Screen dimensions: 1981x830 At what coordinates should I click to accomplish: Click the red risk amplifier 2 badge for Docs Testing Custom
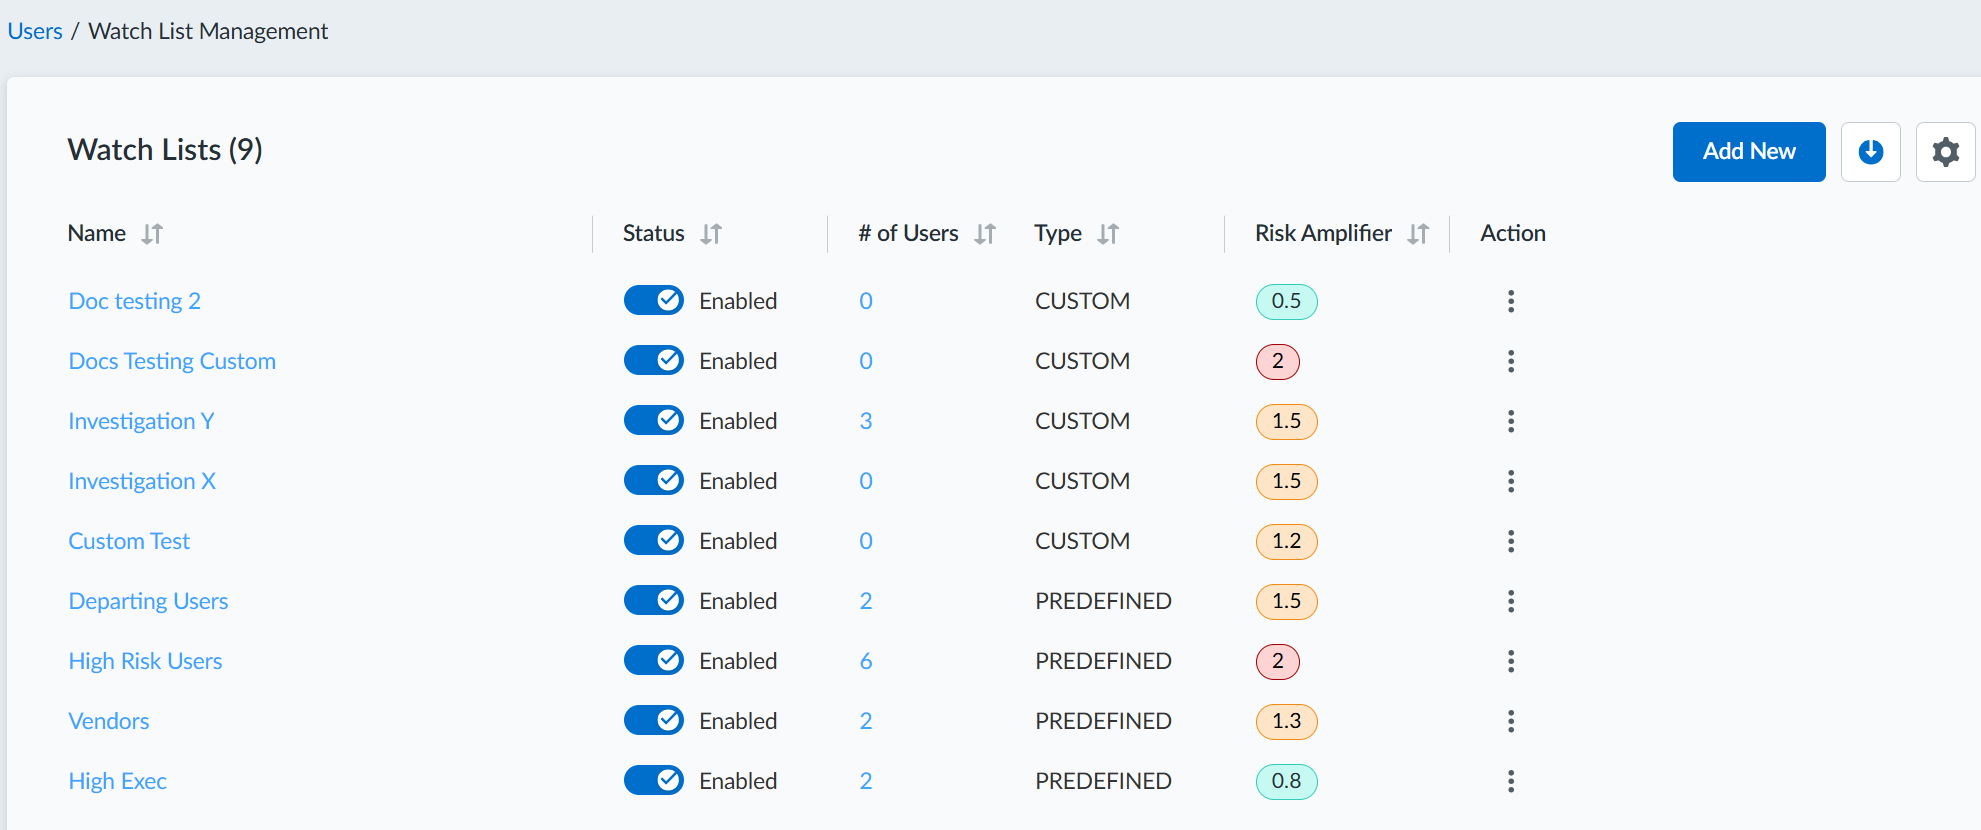1278,361
